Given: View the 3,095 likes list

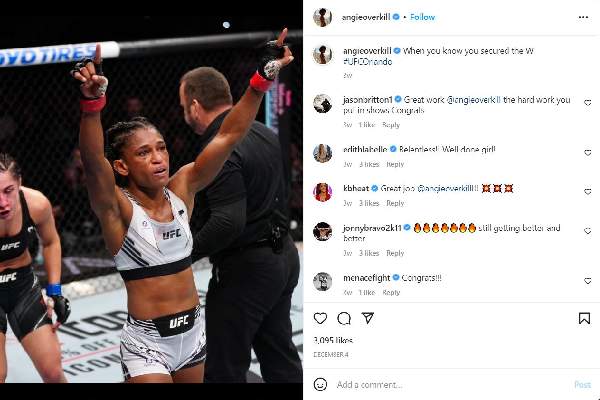Looking at the screenshot, I should 333,340.
